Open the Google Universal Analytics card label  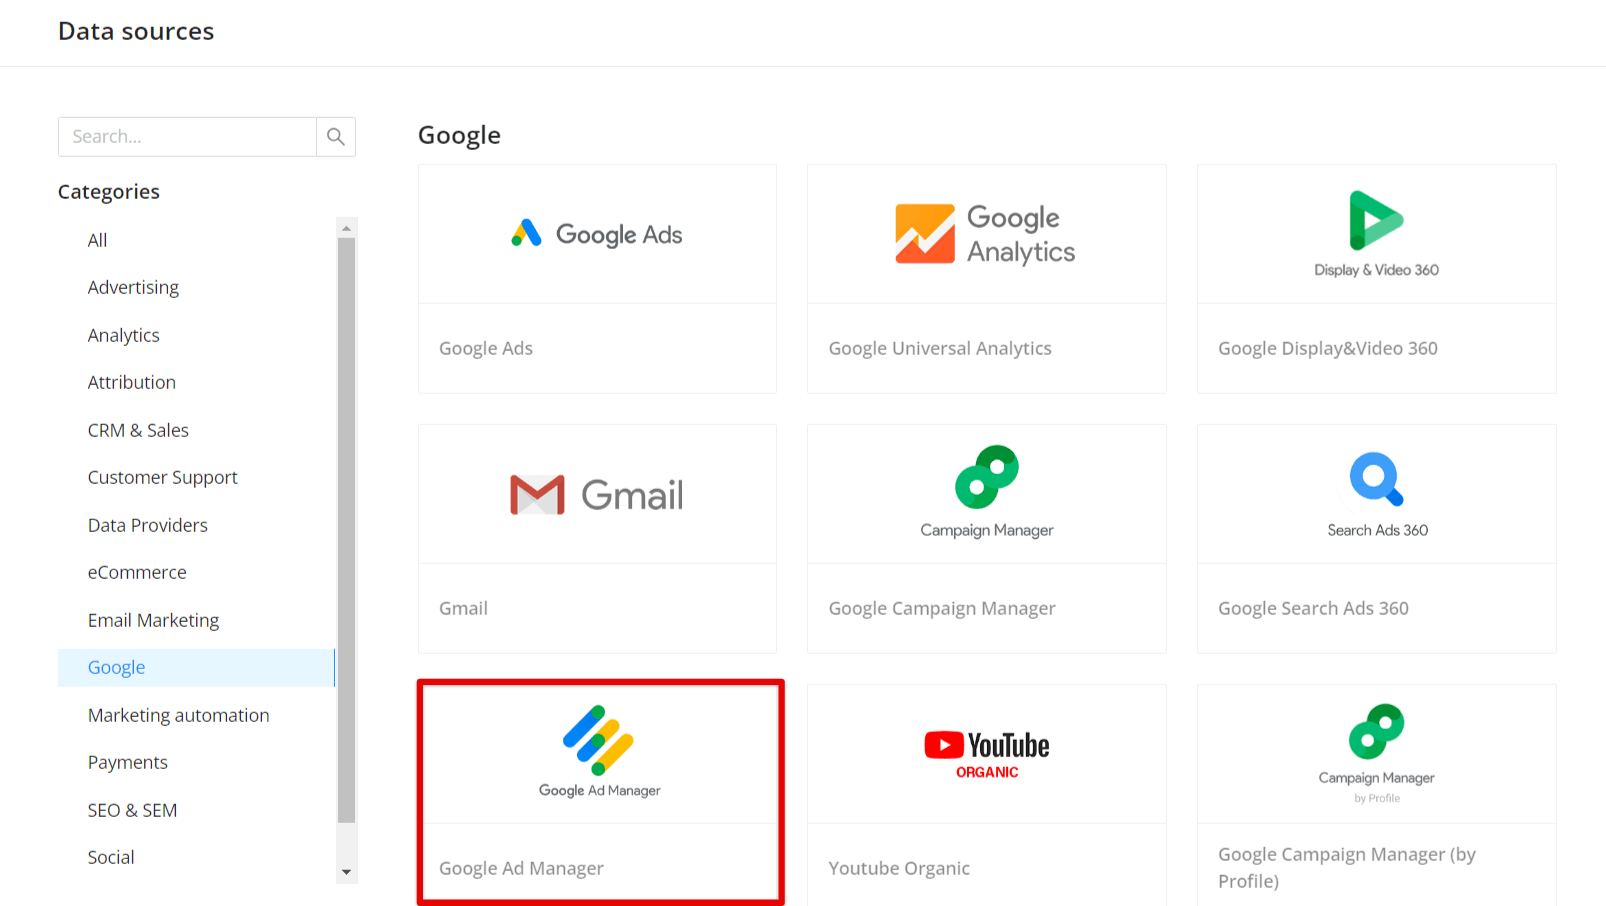(x=940, y=348)
